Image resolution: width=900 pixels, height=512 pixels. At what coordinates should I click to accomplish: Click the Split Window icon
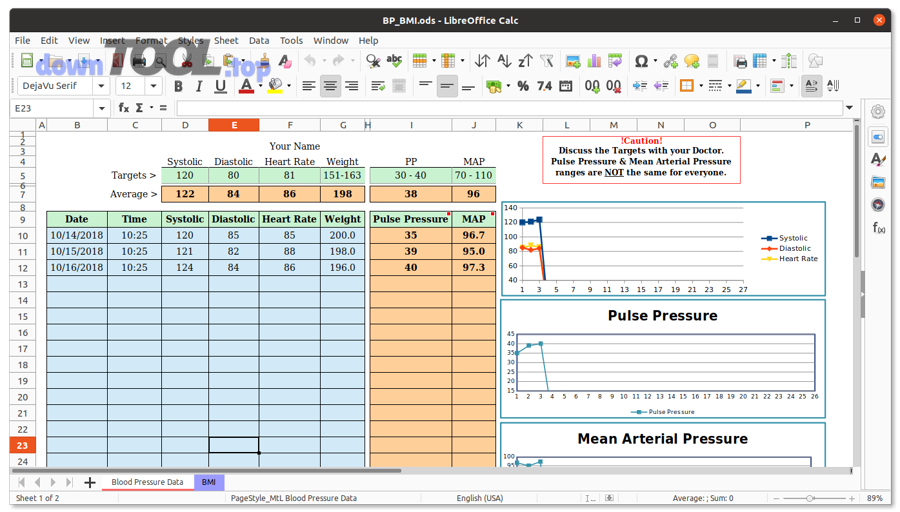[x=789, y=61]
